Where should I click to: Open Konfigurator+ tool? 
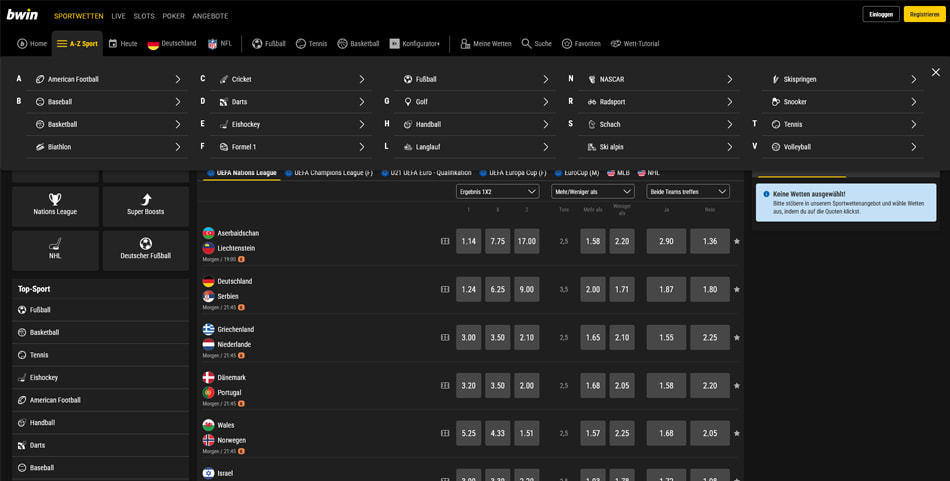tap(415, 44)
